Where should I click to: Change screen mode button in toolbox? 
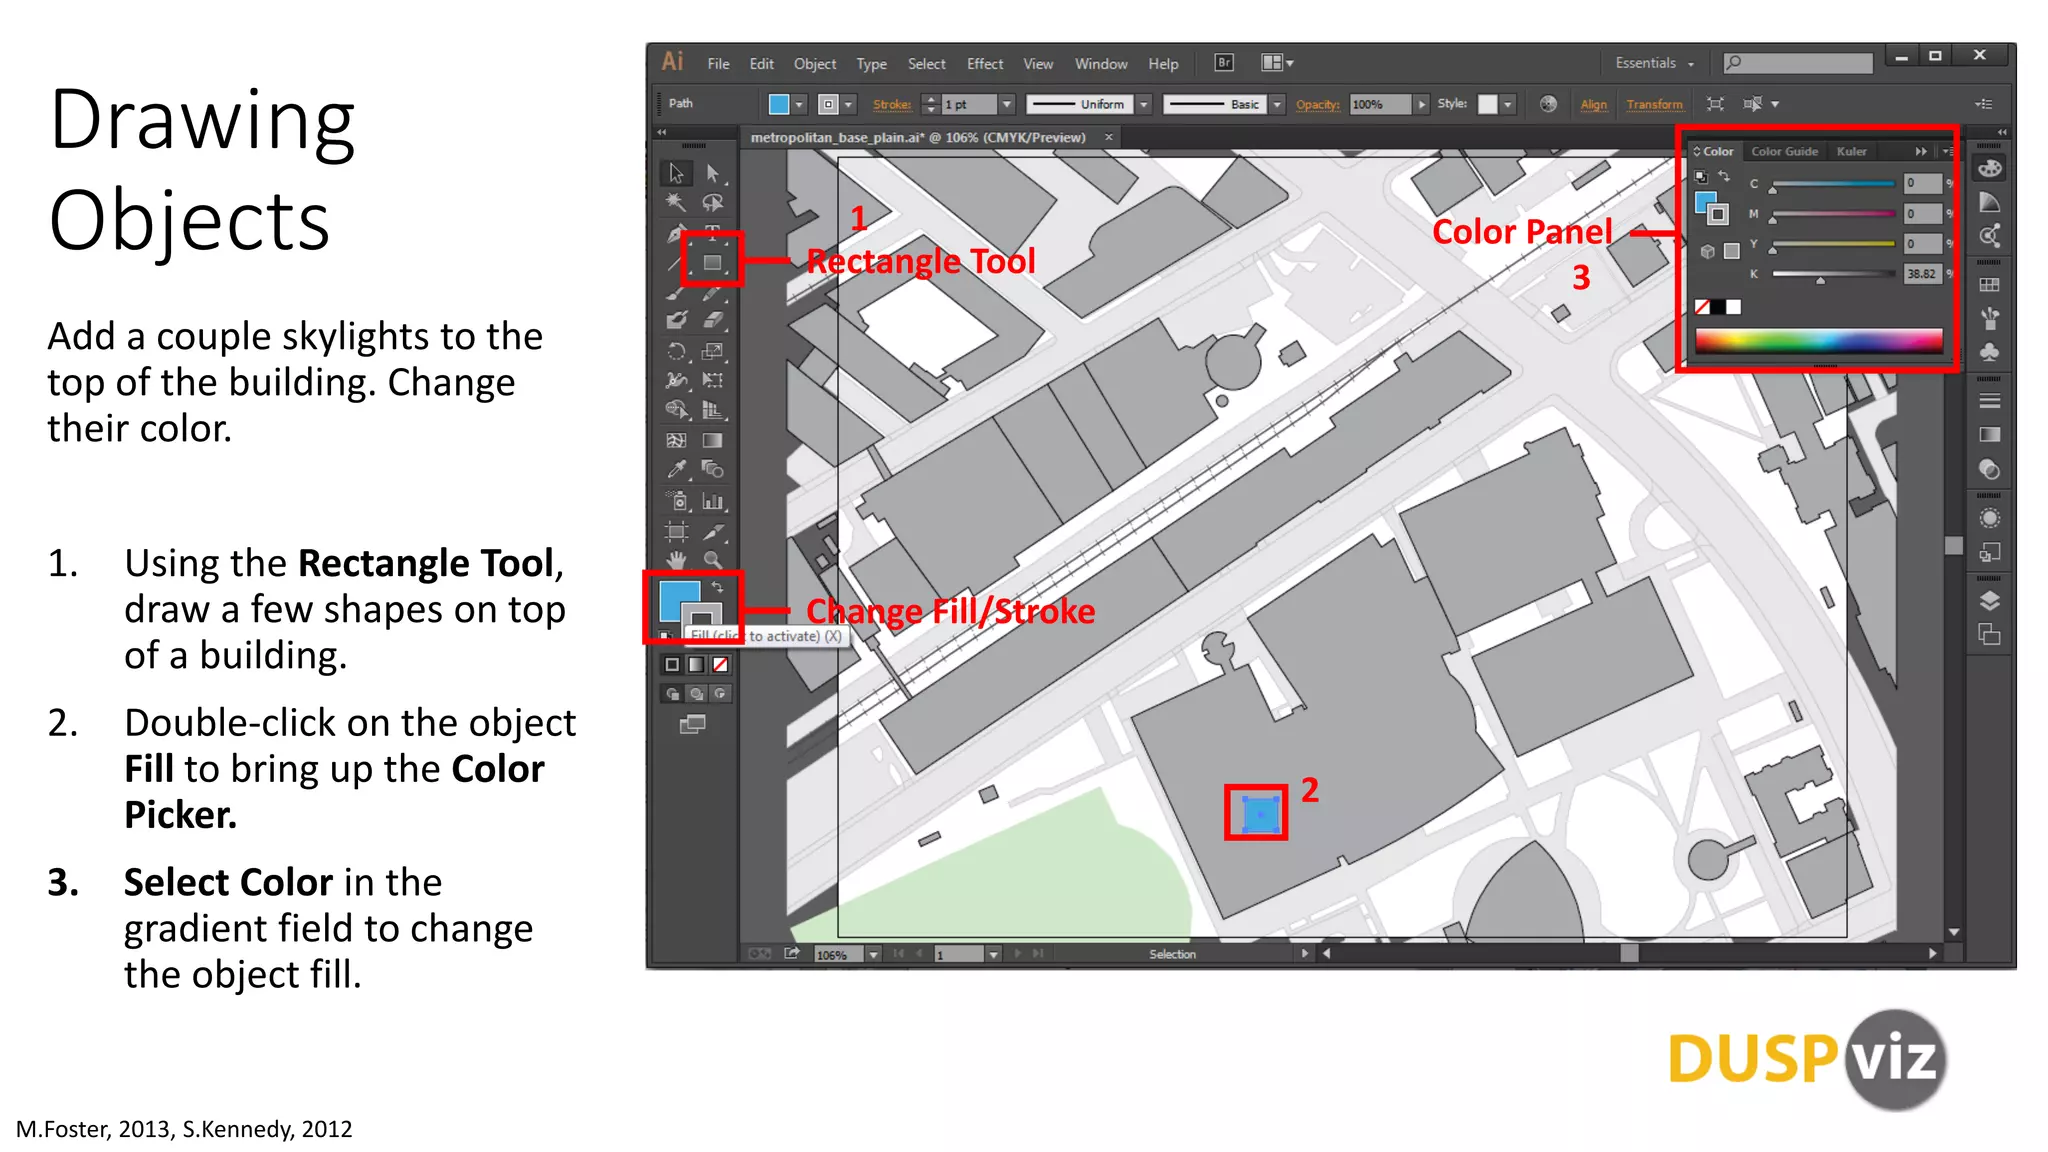[692, 724]
